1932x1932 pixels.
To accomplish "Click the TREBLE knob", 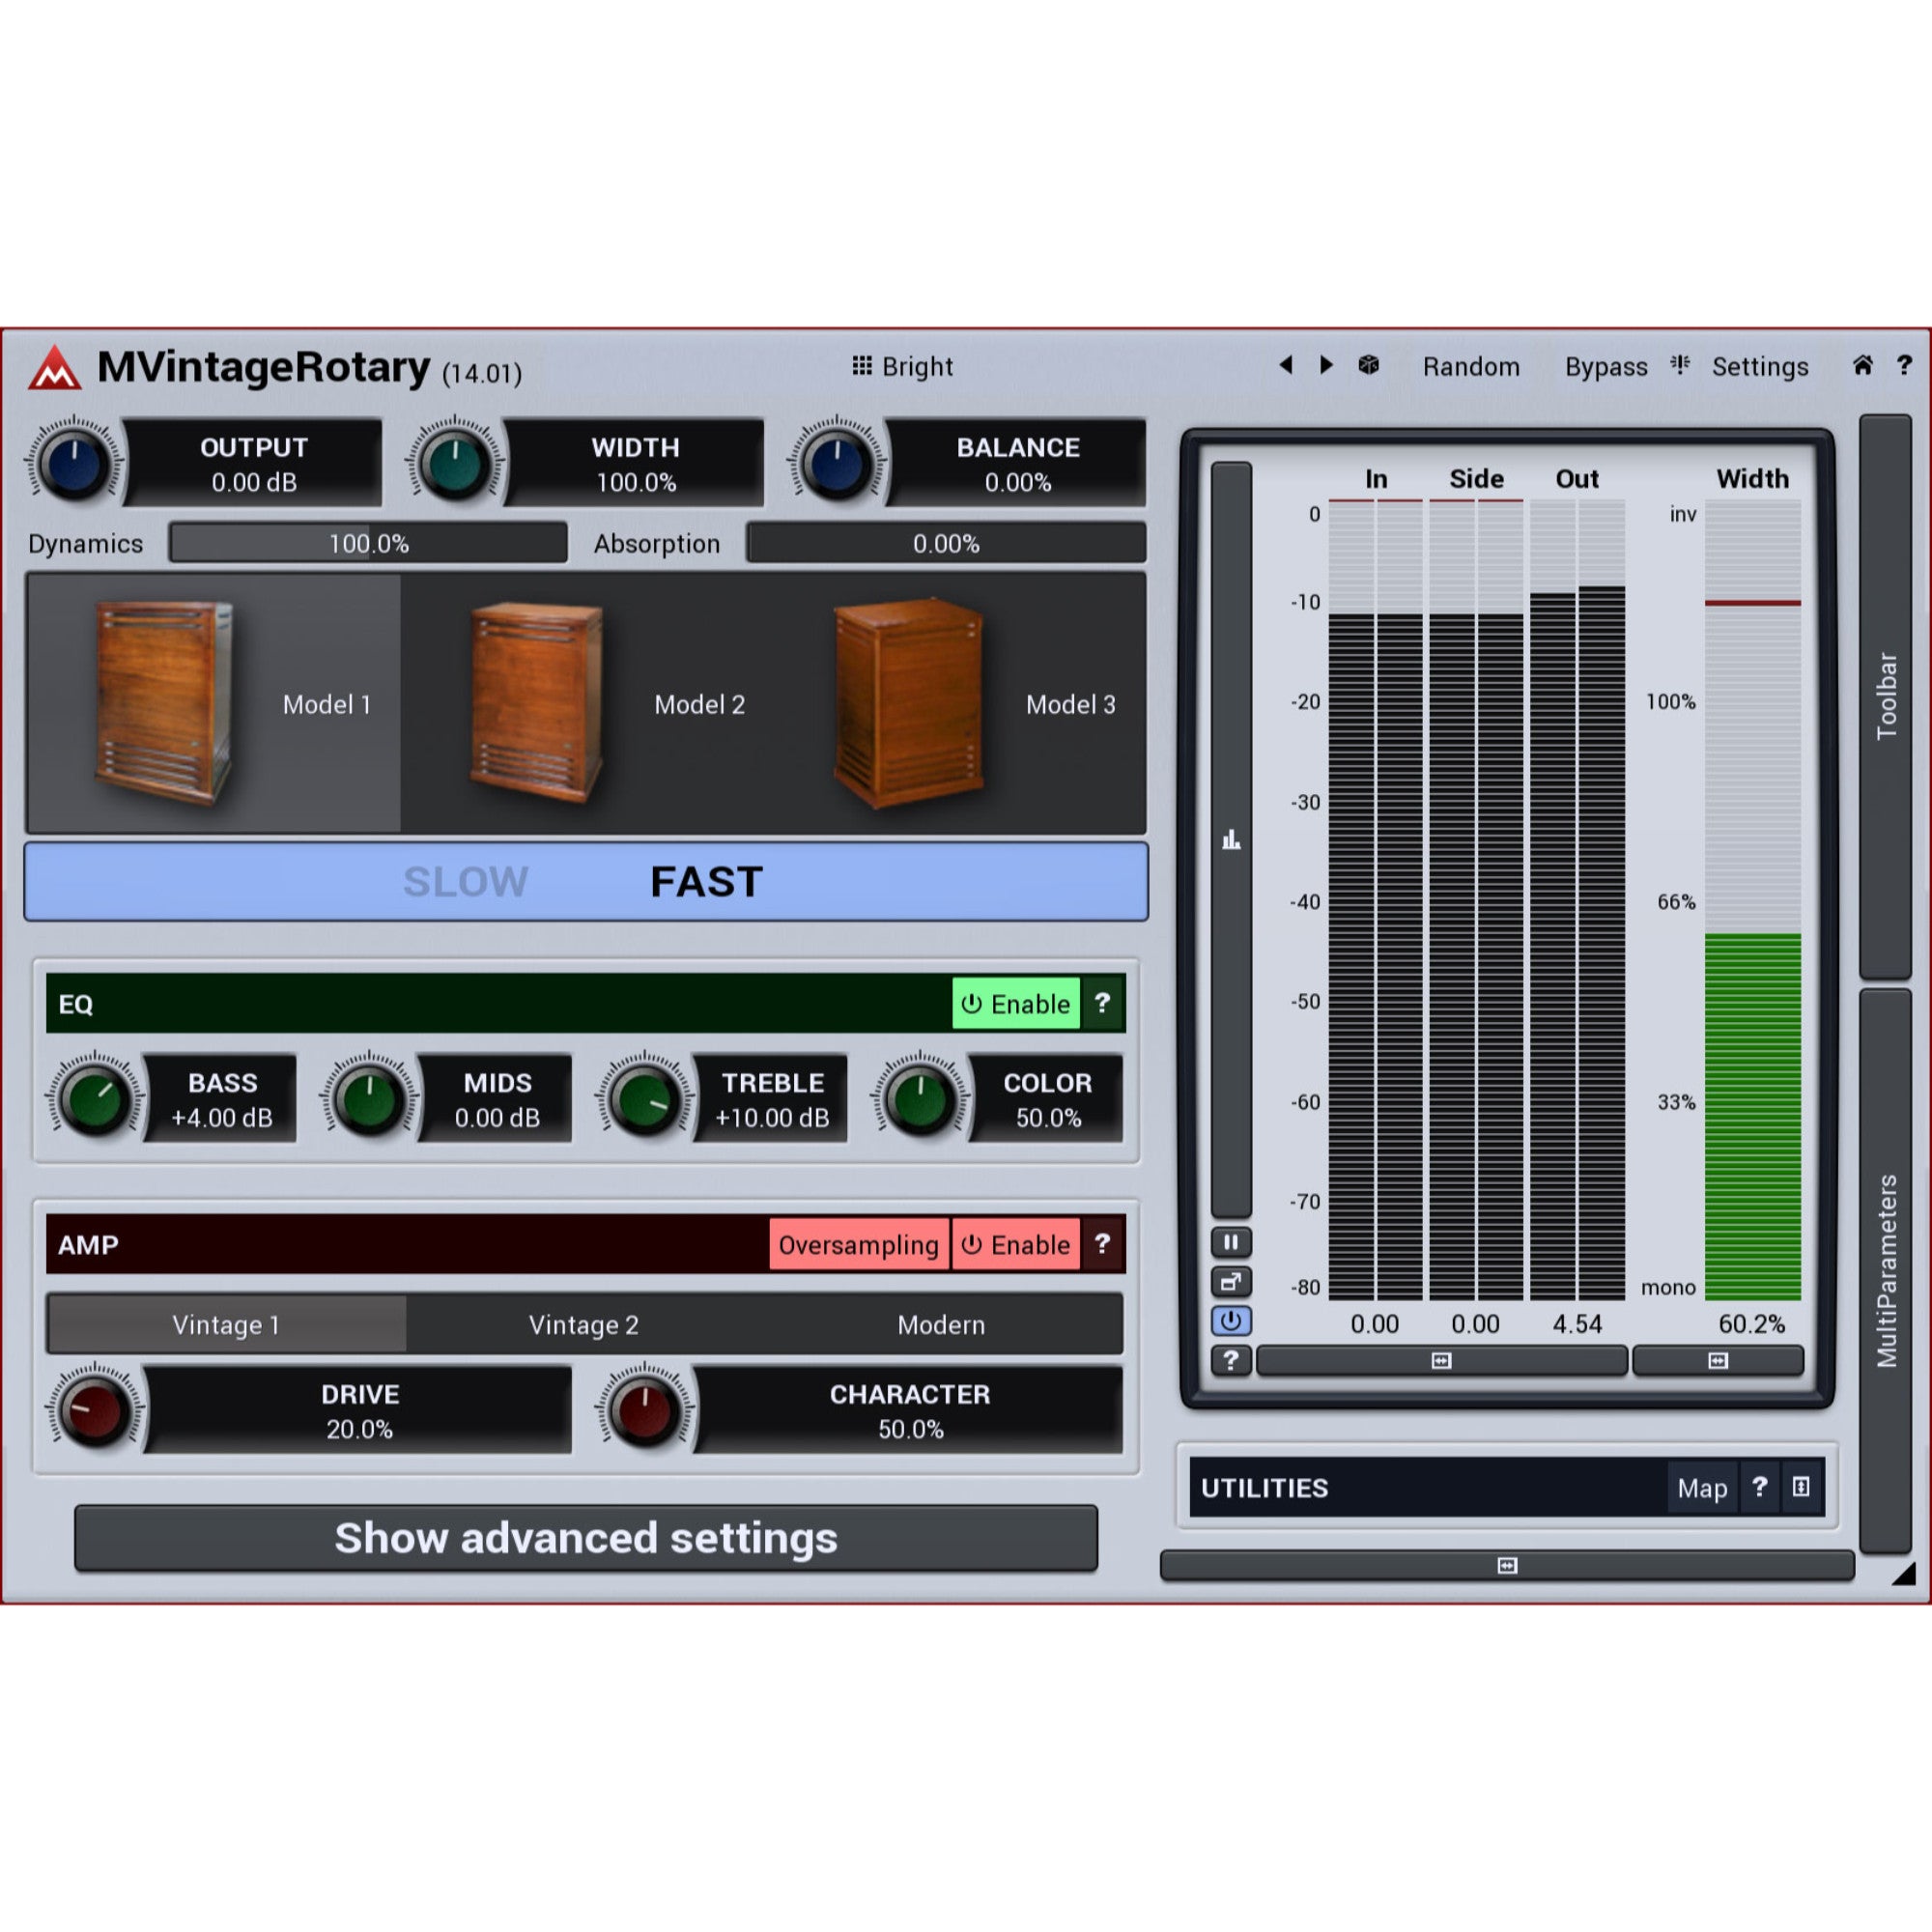I will pos(644,1099).
